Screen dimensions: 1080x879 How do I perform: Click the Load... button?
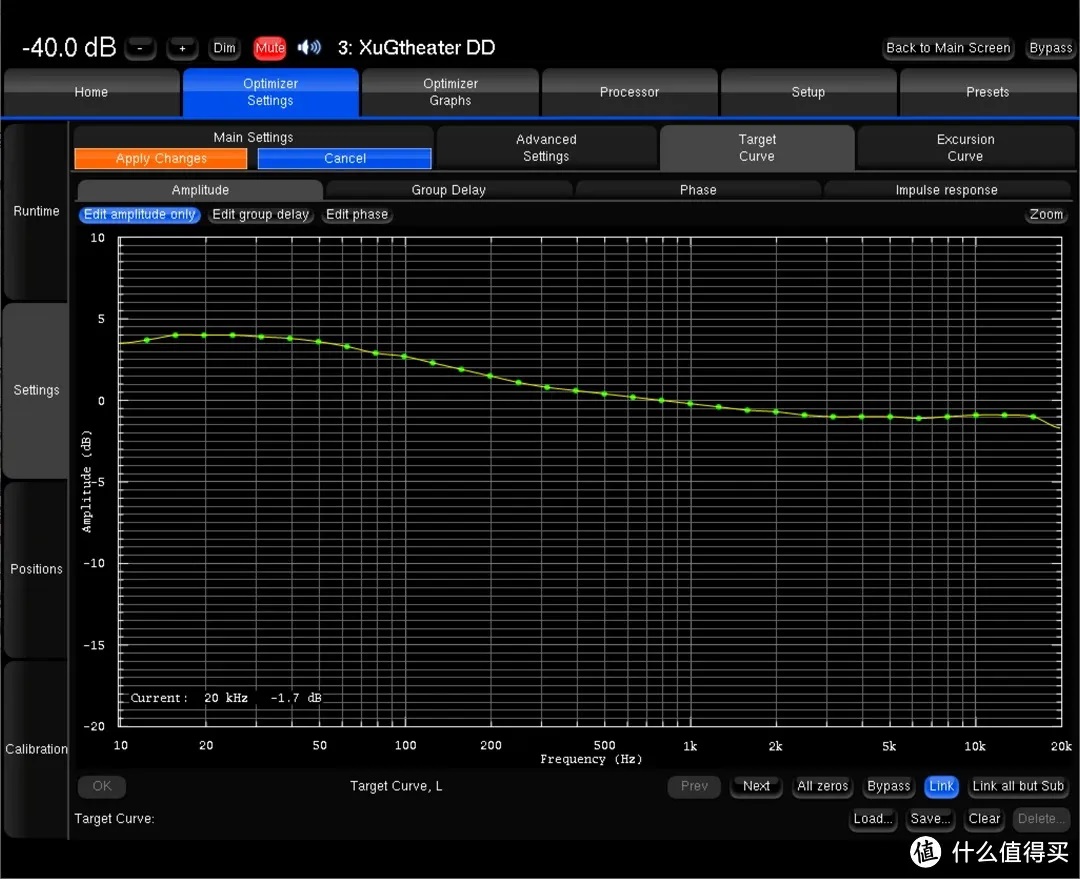873,819
